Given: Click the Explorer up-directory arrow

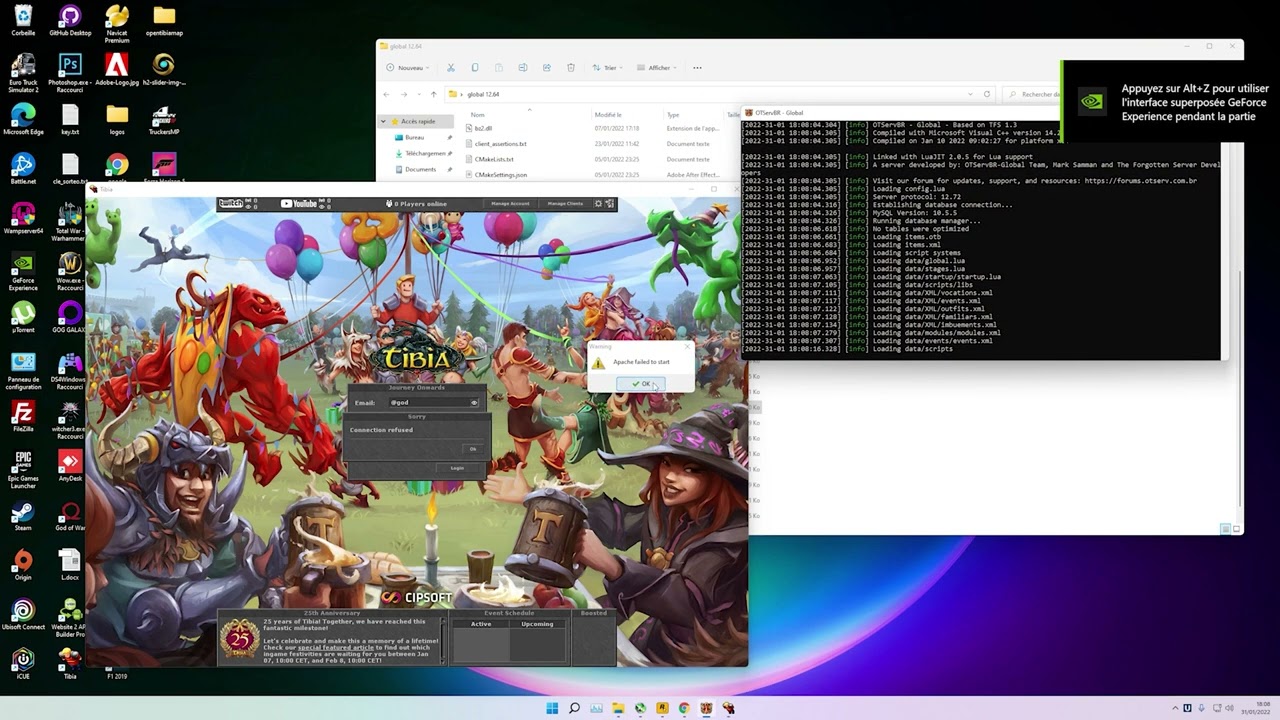Looking at the screenshot, I should tap(433, 94).
